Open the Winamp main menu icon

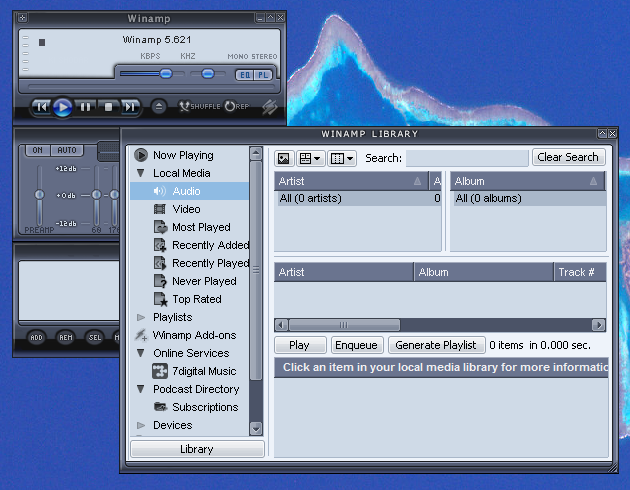pyautogui.click(x=22, y=18)
